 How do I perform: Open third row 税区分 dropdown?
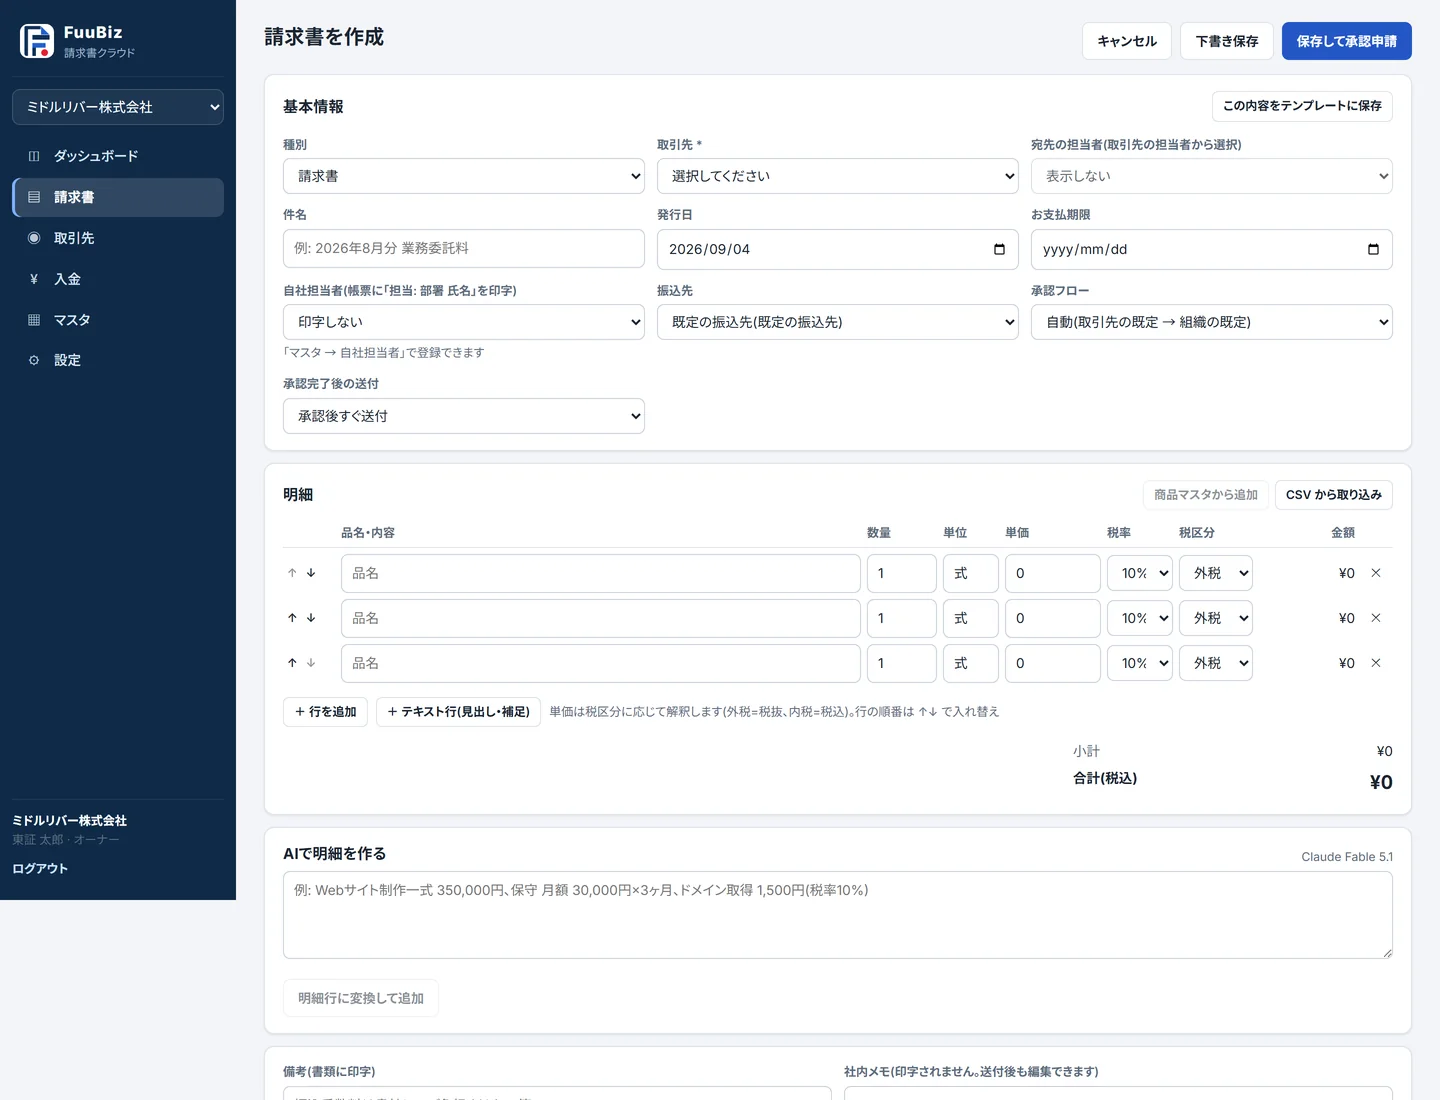point(1216,663)
